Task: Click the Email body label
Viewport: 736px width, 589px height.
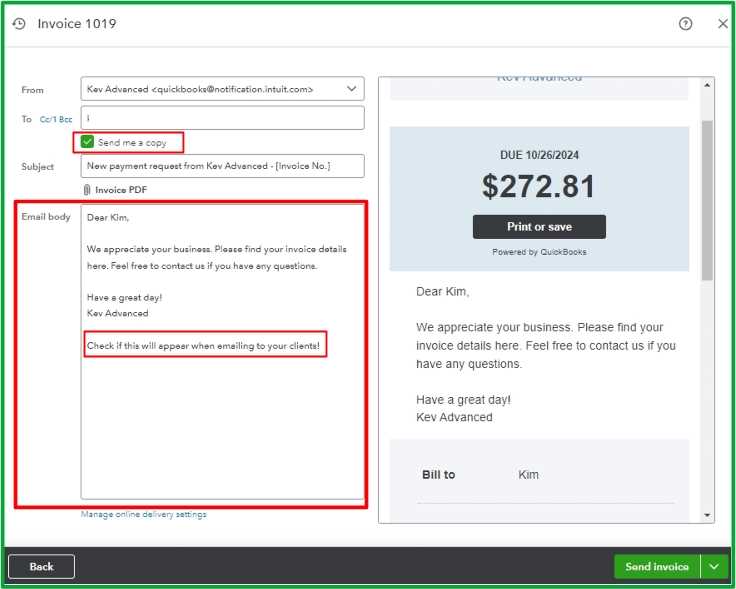Action: pyautogui.click(x=46, y=217)
